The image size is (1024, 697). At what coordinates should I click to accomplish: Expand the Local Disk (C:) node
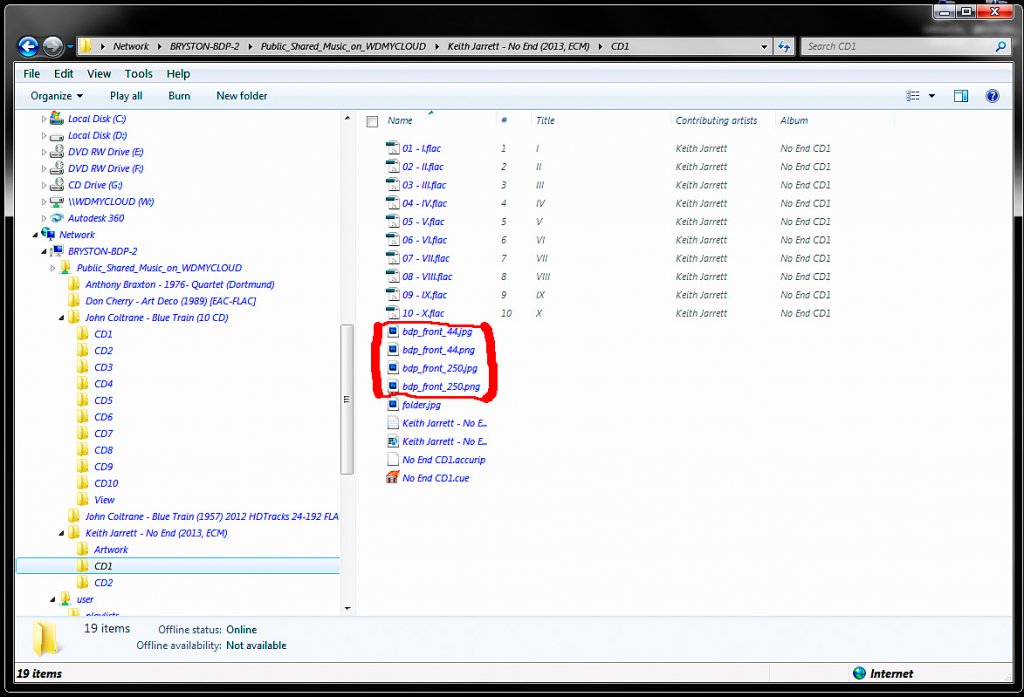[44, 119]
